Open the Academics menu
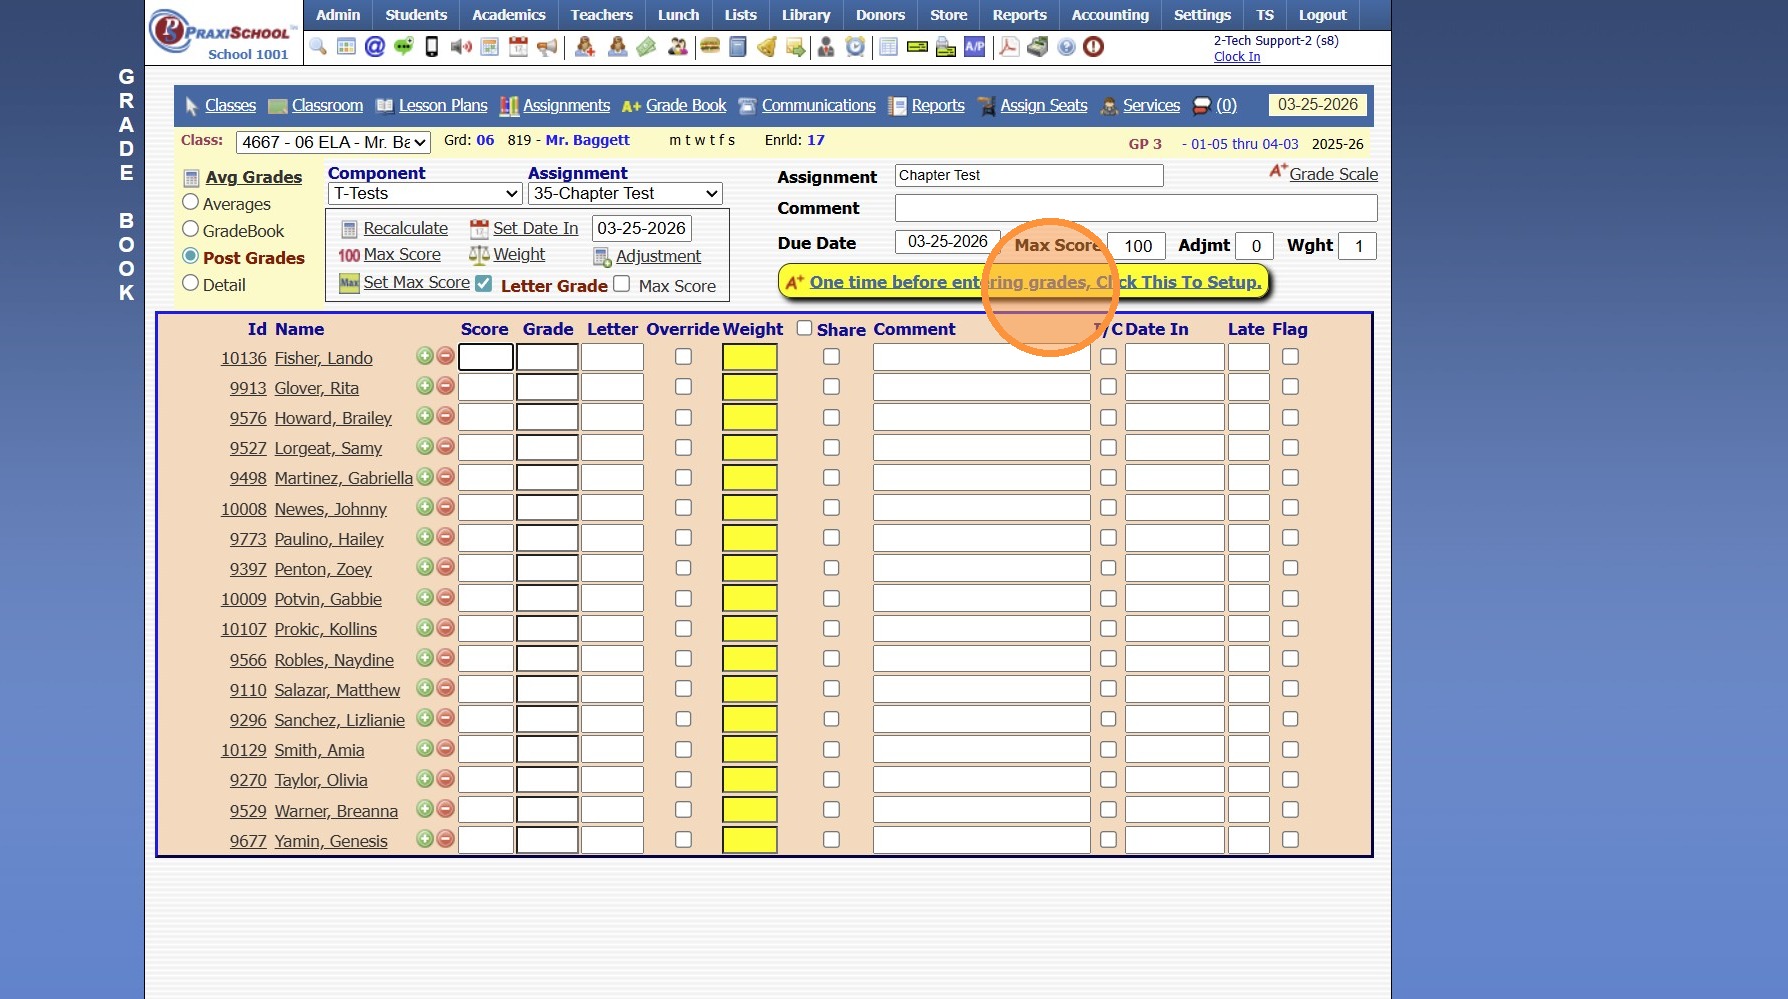 (x=508, y=15)
